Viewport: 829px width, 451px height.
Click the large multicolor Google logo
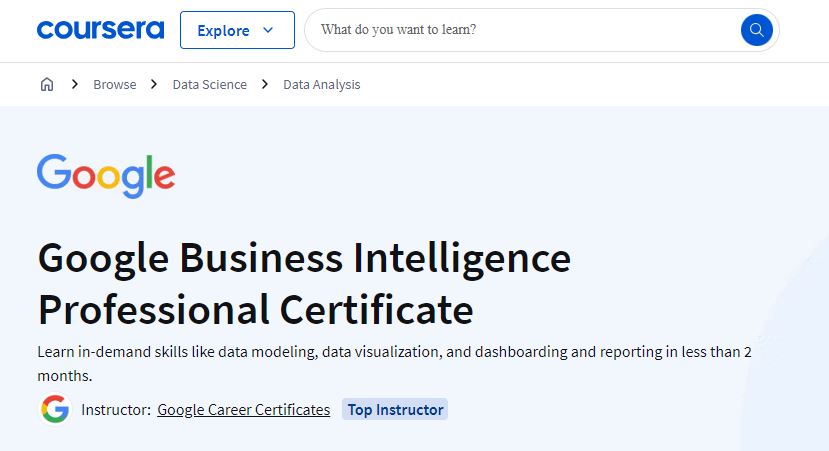coord(106,176)
